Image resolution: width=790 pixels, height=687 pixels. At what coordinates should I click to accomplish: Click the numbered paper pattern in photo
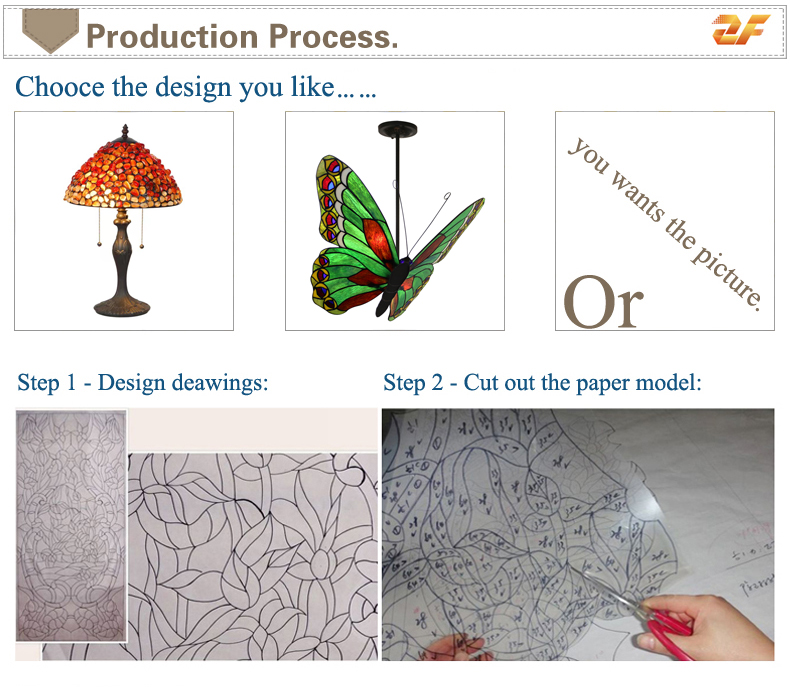pyautogui.click(x=524, y=534)
